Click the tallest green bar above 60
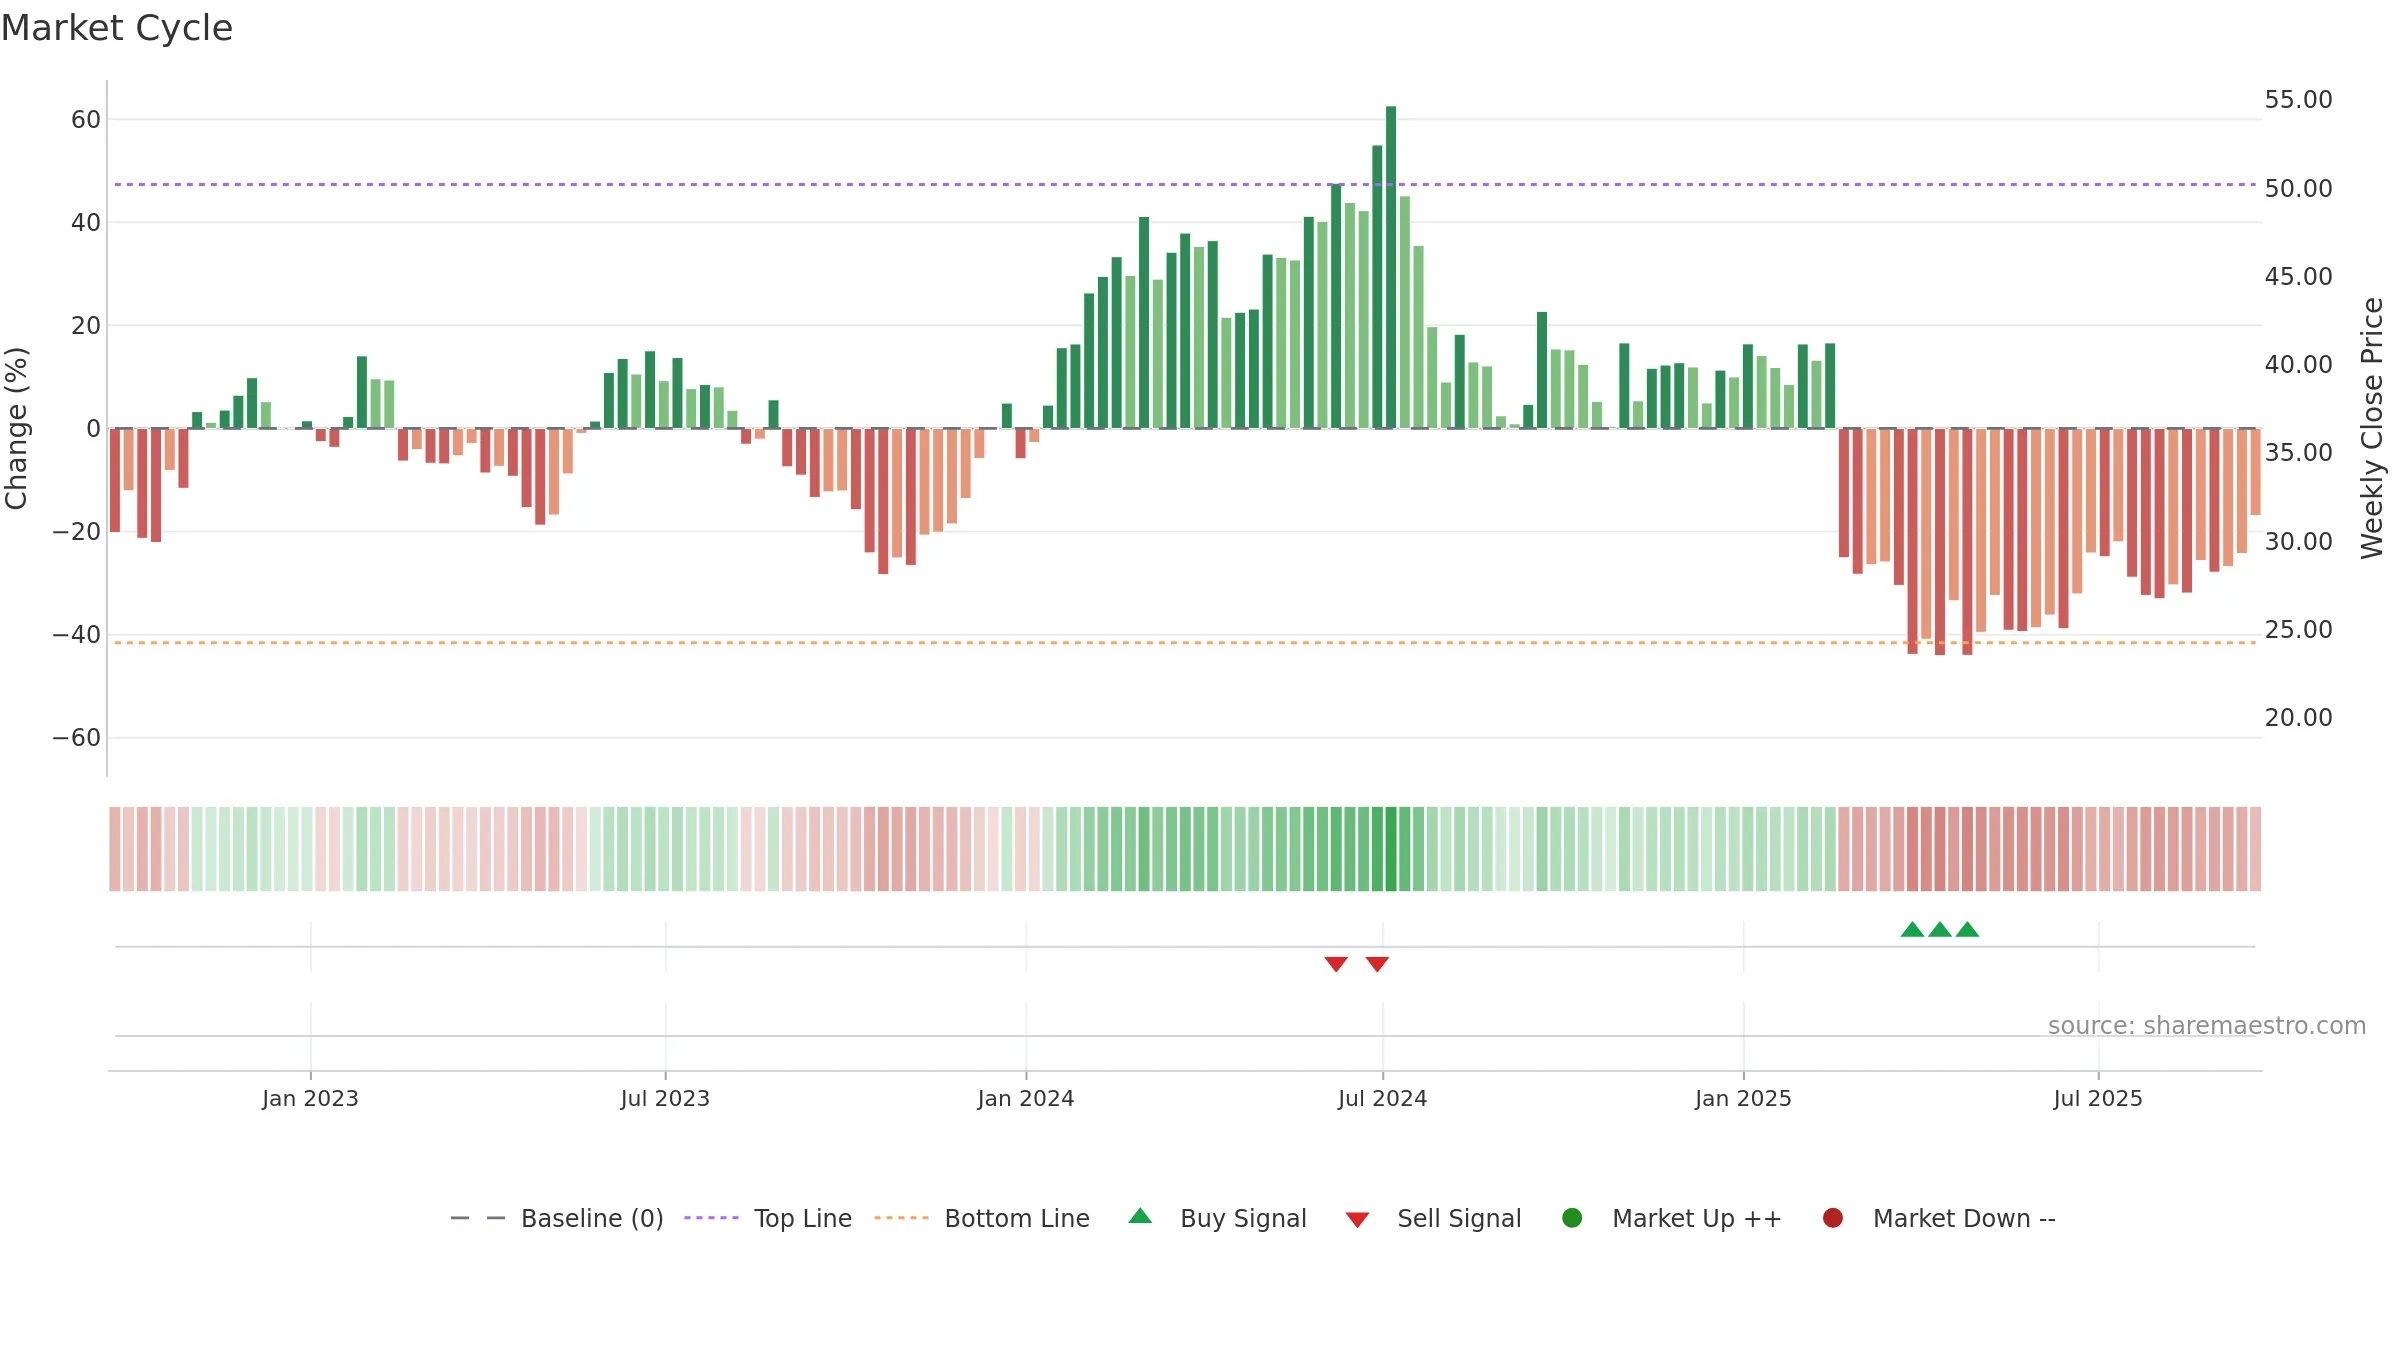The height and width of the screenshot is (1350, 2400). [x=1391, y=267]
